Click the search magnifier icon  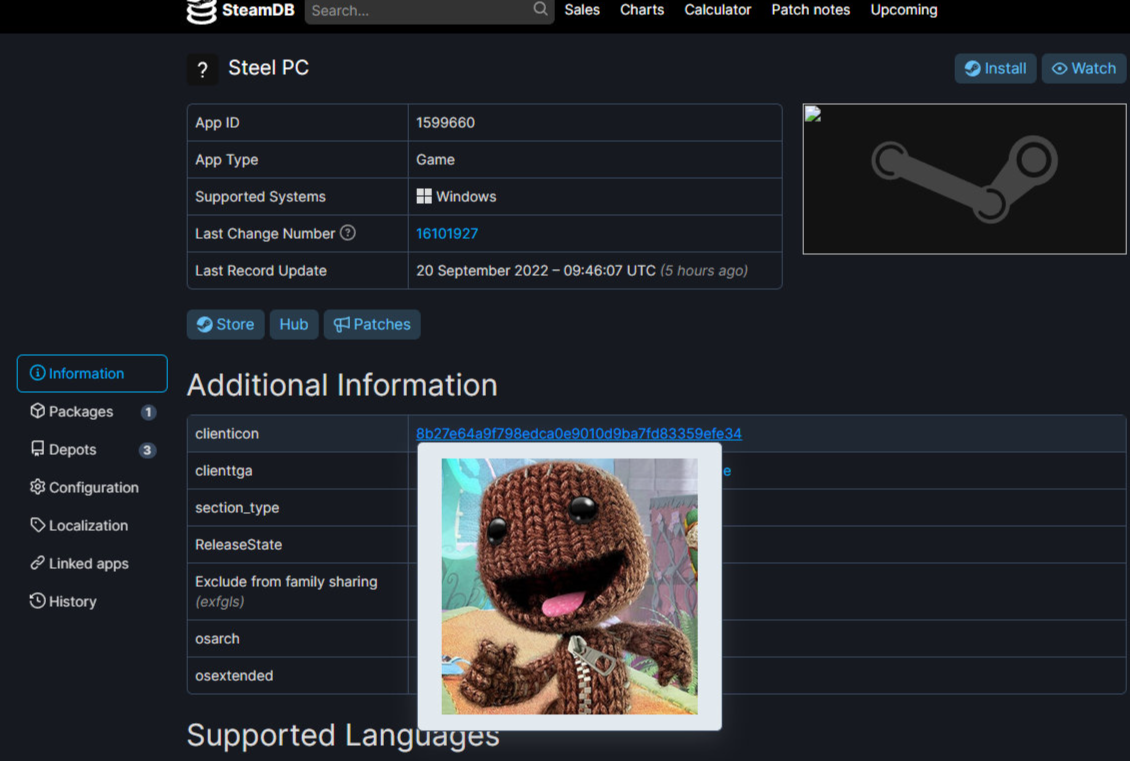(x=539, y=11)
